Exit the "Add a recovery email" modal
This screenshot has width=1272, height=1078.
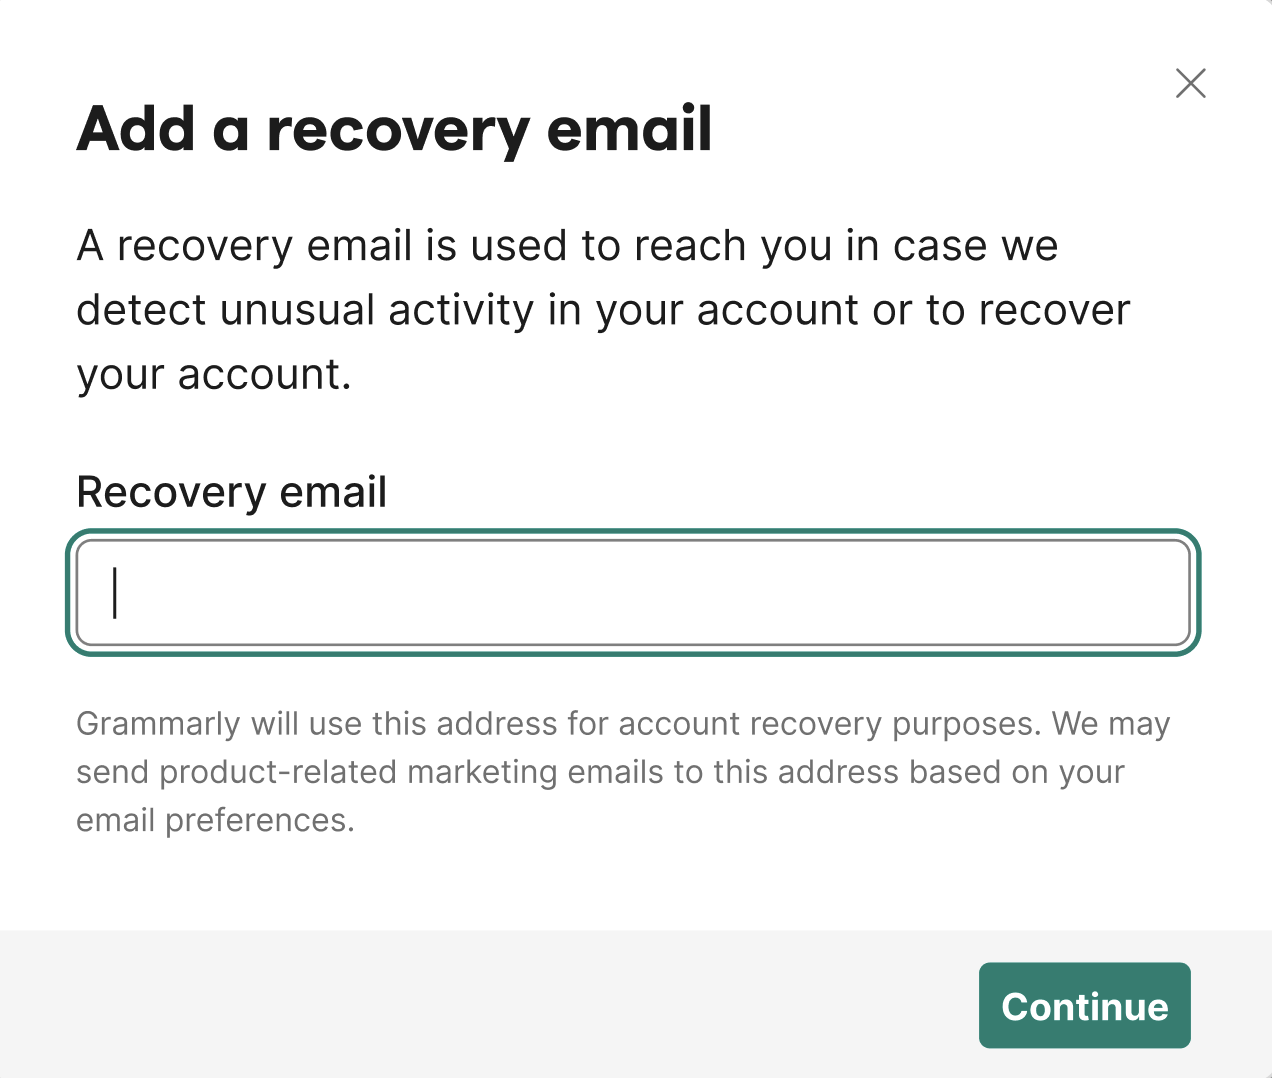pos(1190,83)
